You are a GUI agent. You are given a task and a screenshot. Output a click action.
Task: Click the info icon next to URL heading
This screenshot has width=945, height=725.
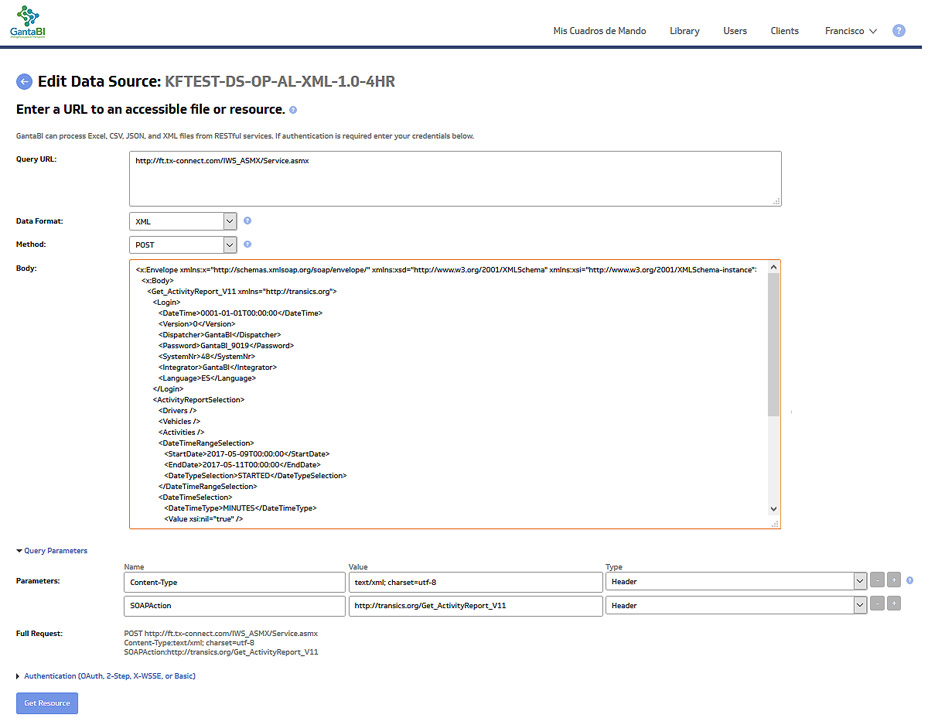pos(293,110)
